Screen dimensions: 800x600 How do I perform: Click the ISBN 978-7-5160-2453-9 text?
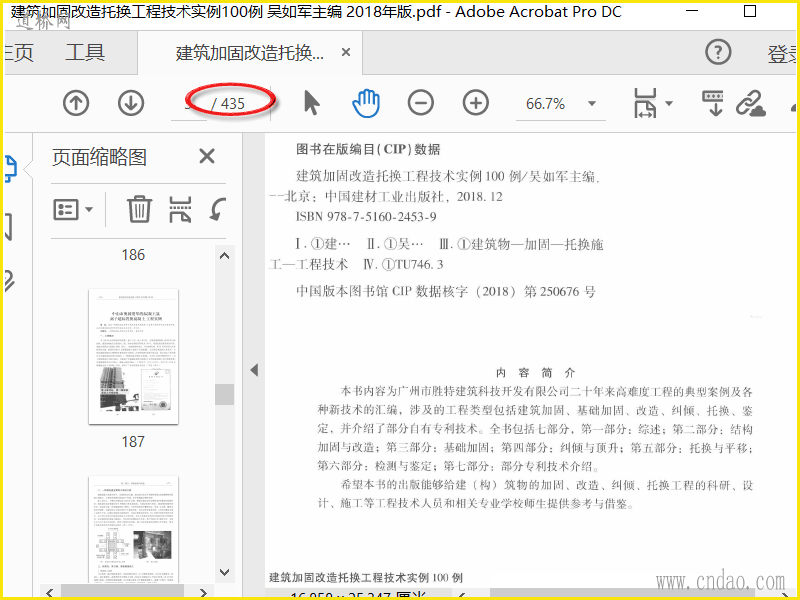(x=366, y=217)
